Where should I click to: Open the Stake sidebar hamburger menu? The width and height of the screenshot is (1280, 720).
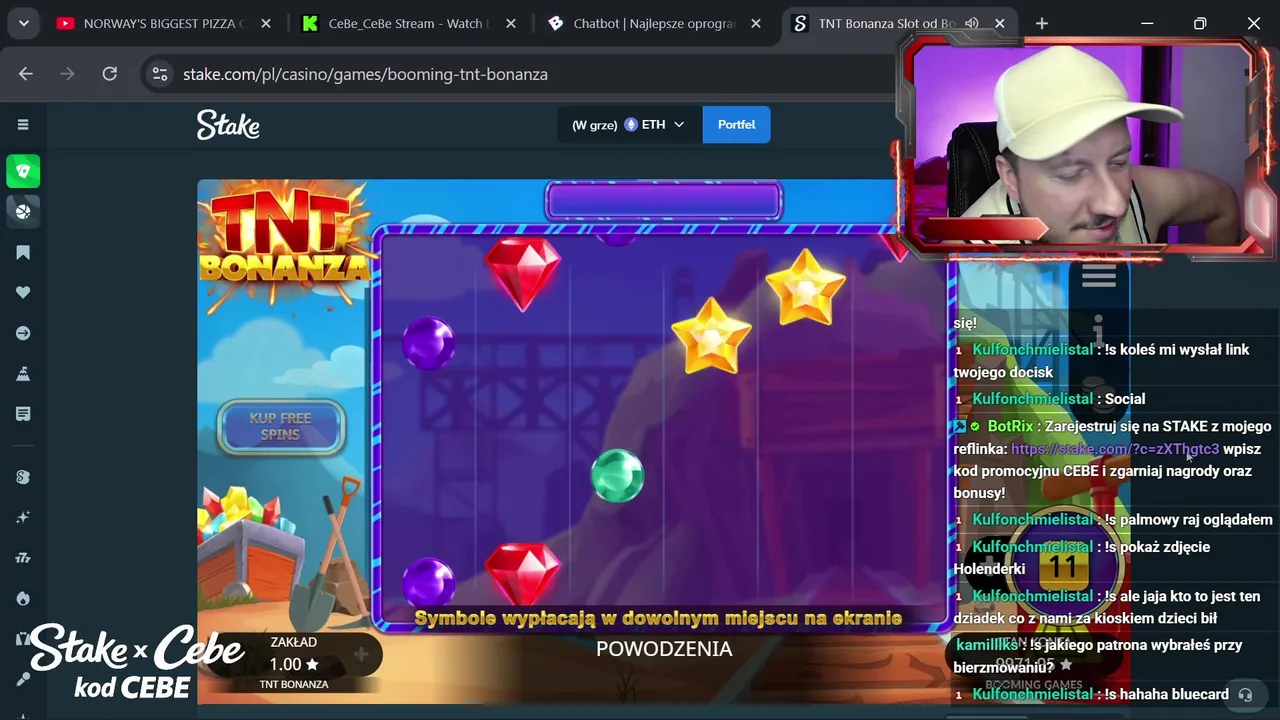(23, 125)
